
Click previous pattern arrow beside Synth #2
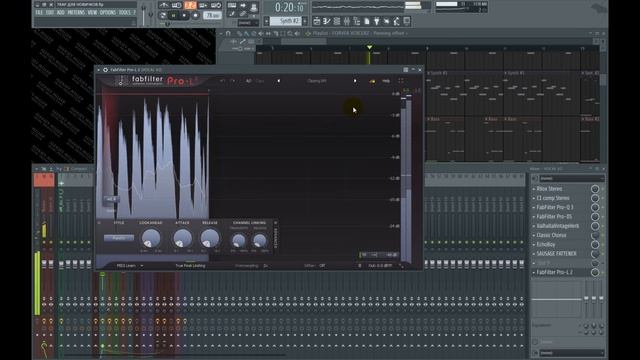click(267, 21)
